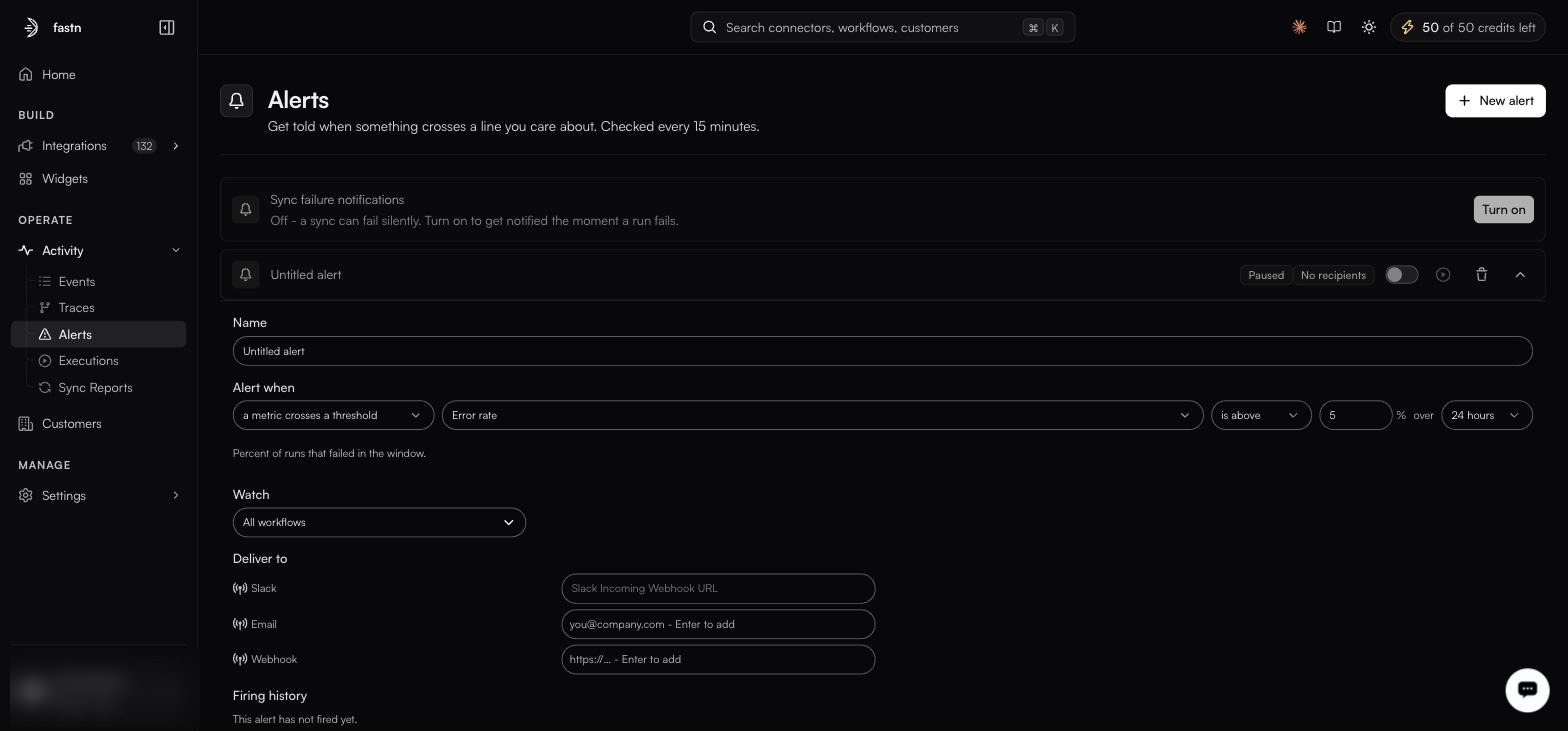Click the New alert button
The height and width of the screenshot is (731, 1568).
[1495, 100]
